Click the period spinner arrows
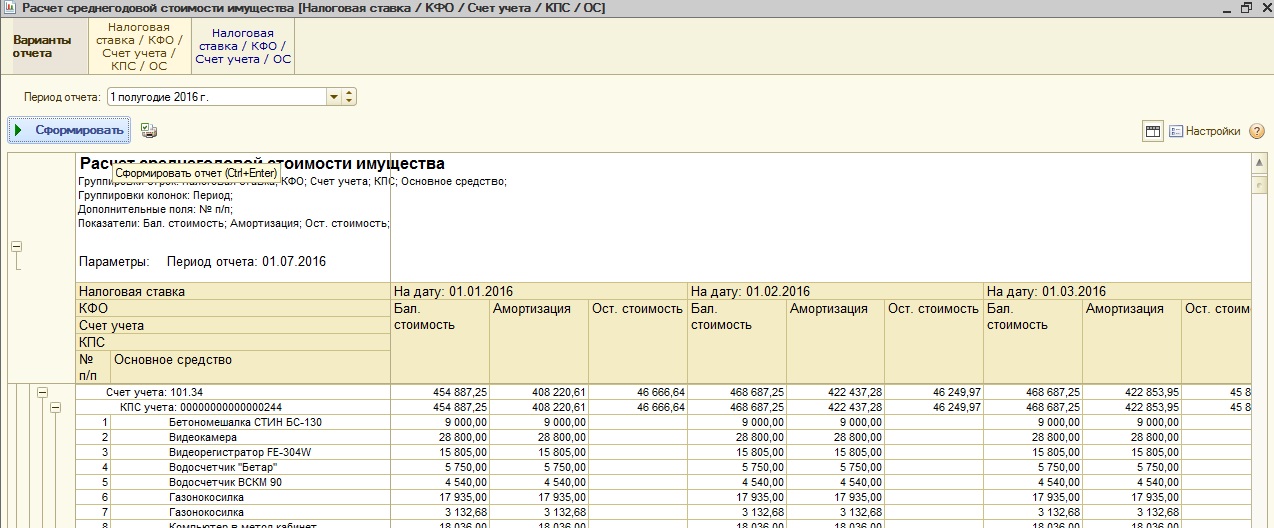 (x=349, y=97)
